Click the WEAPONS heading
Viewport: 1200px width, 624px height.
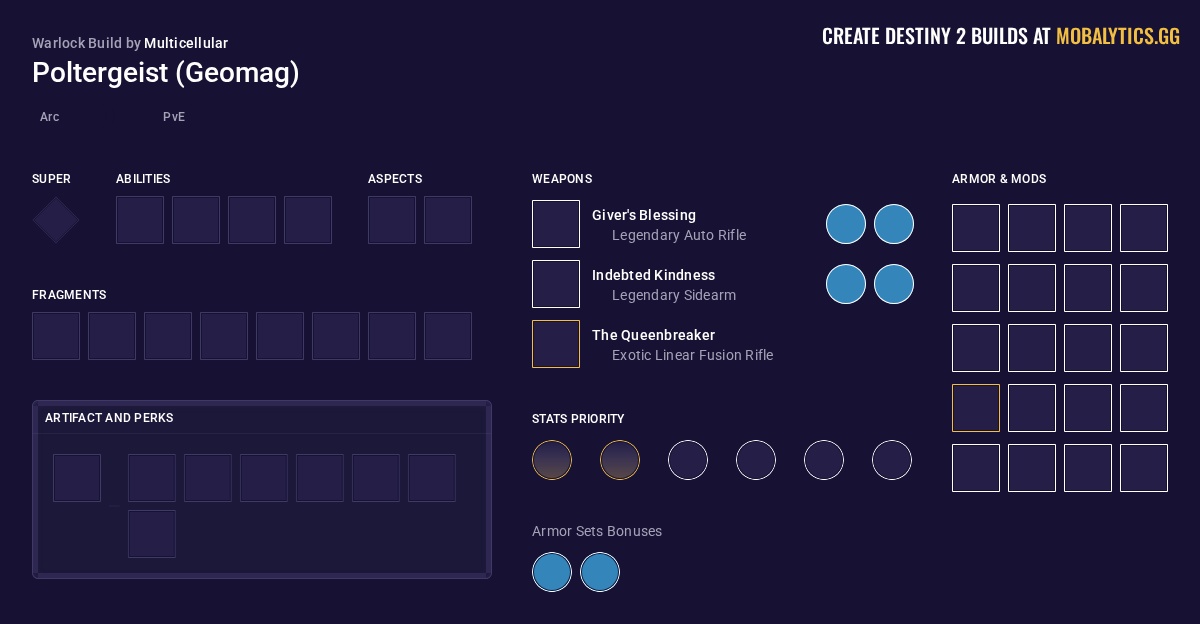[x=562, y=179]
